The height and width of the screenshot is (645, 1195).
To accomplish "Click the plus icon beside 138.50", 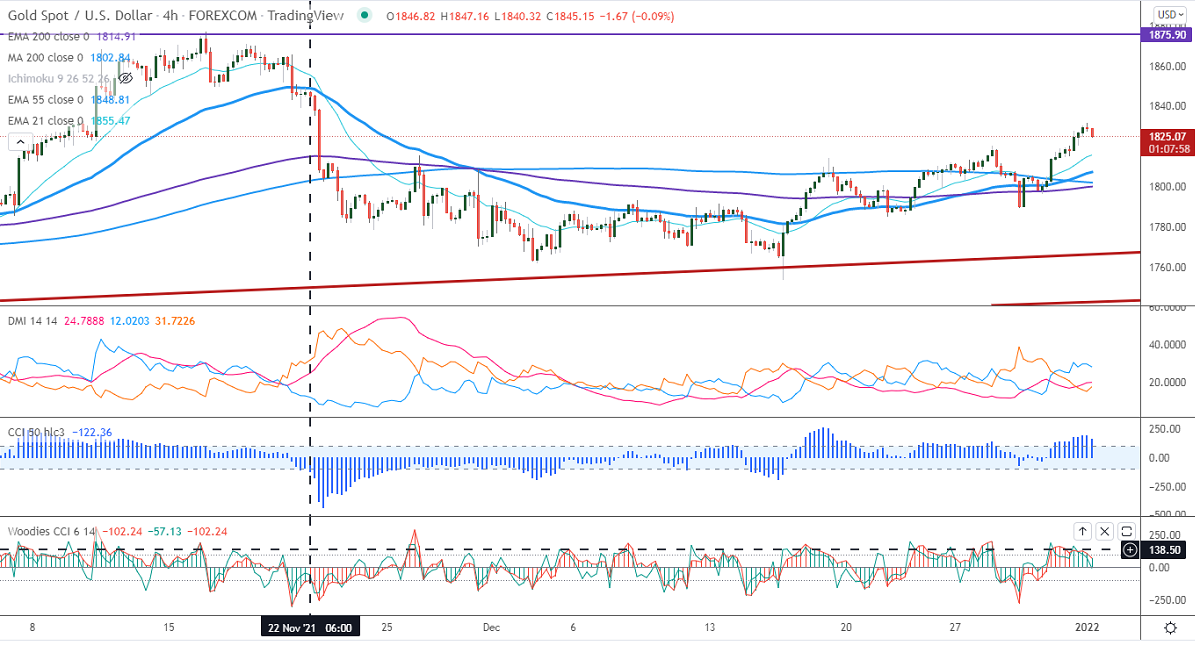I will [x=1130, y=550].
